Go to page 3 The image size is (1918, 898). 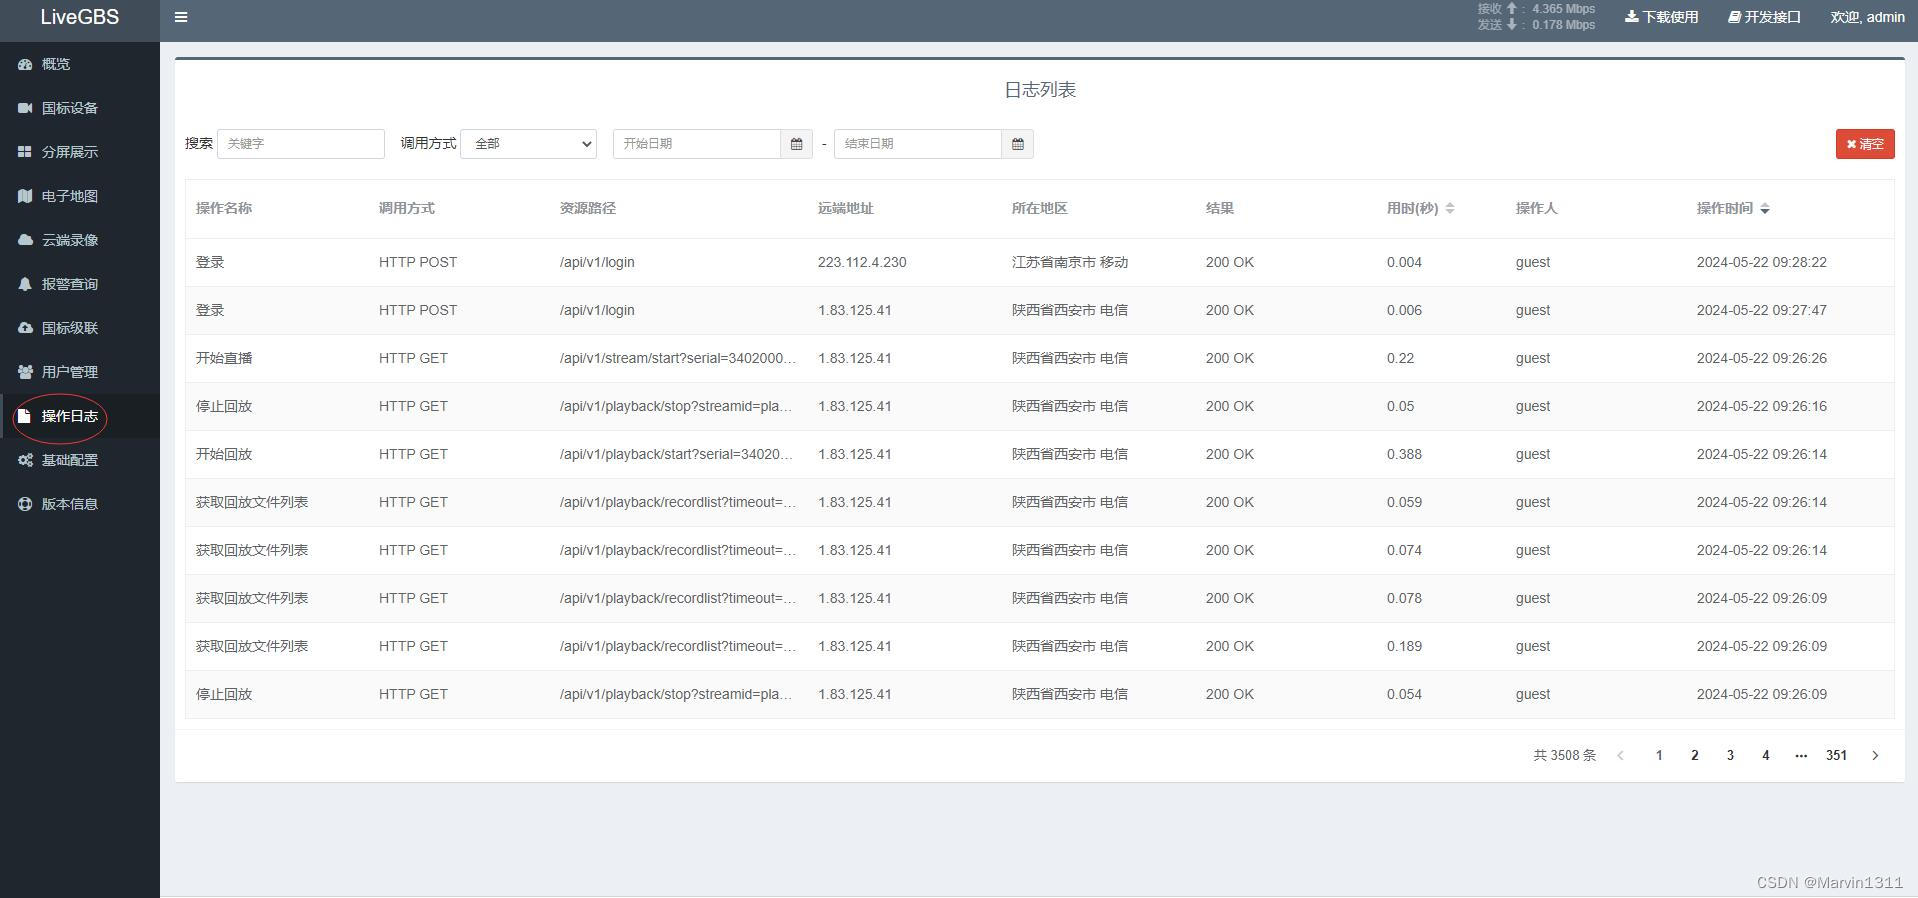pos(1730,755)
